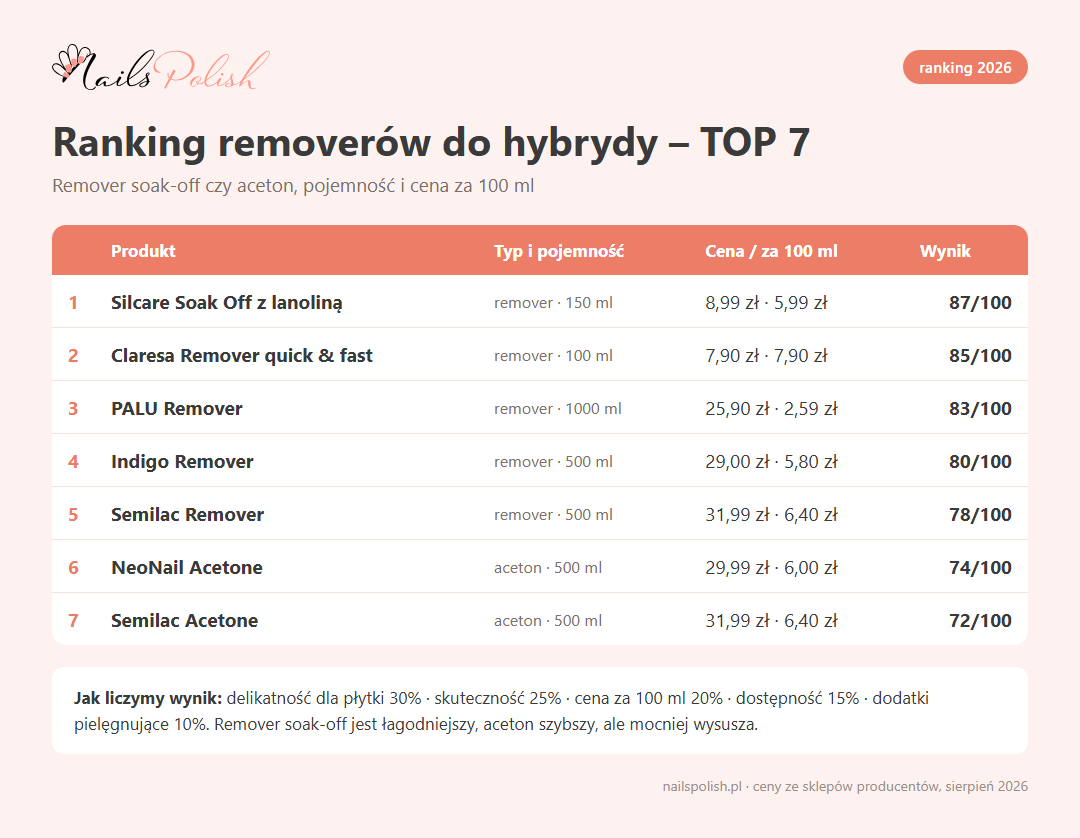This screenshot has height=838, width=1080.
Task: Click rank number 1 for Silcare
Action: point(73,302)
